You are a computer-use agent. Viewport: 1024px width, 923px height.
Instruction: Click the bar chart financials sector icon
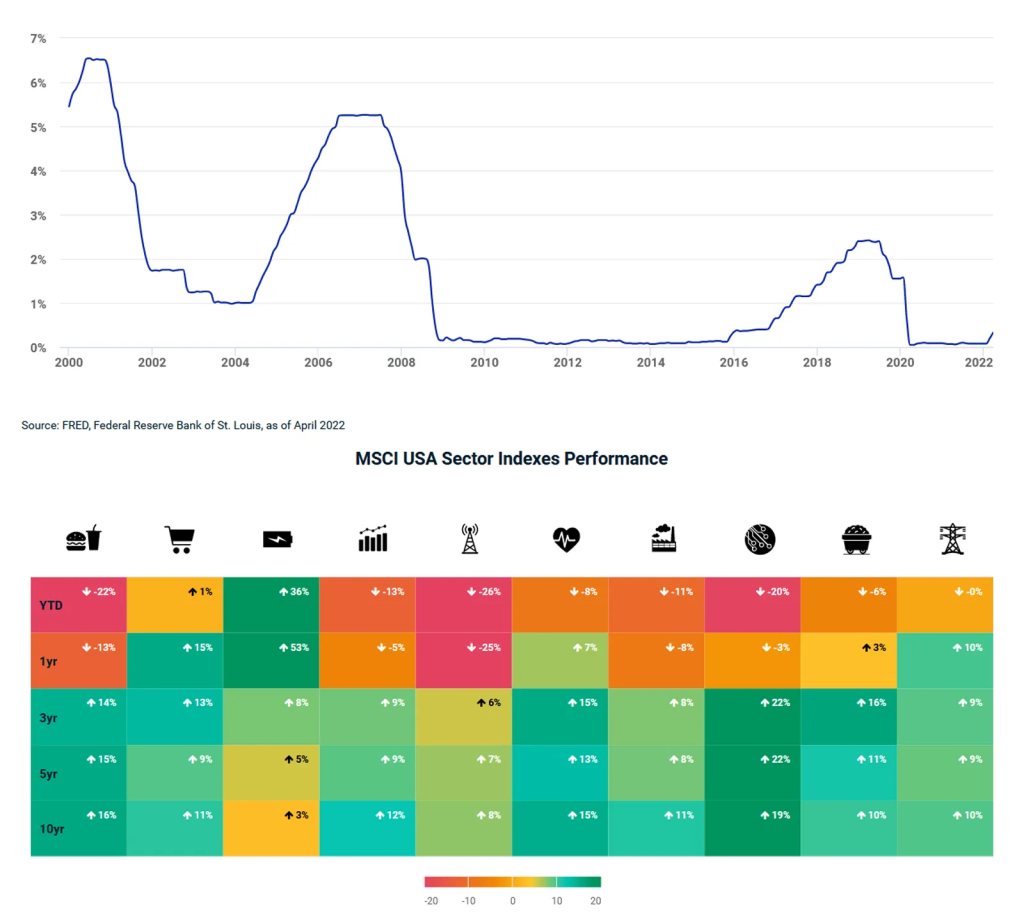tap(369, 538)
